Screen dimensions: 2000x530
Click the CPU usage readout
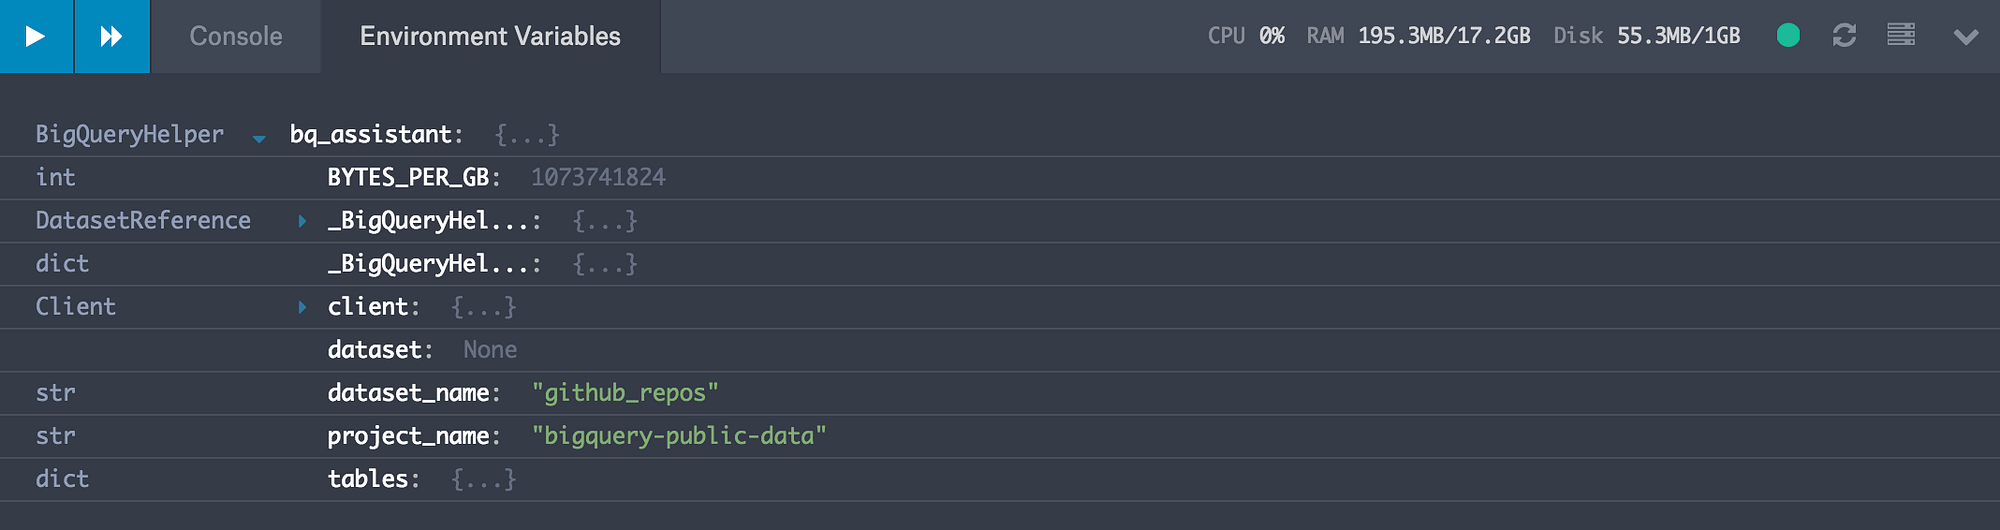click(x=1246, y=36)
